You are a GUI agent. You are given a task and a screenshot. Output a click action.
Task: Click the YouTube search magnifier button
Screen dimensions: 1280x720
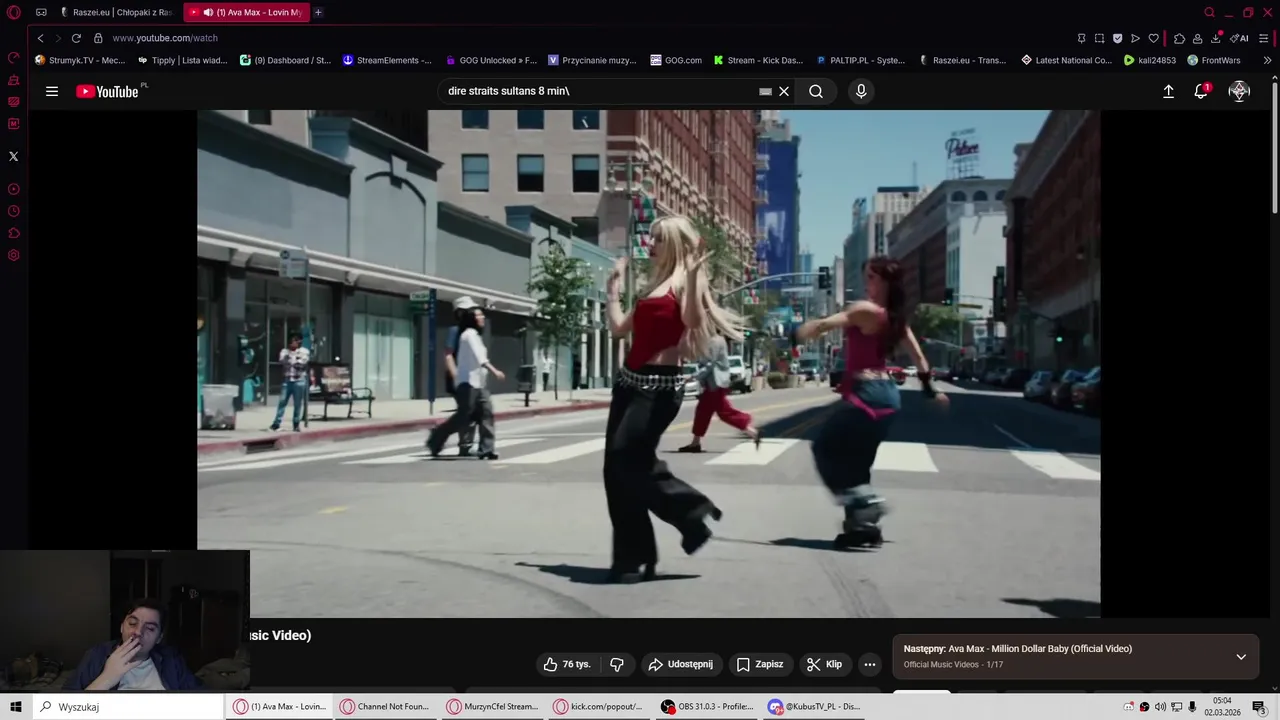pyautogui.click(x=816, y=91)
